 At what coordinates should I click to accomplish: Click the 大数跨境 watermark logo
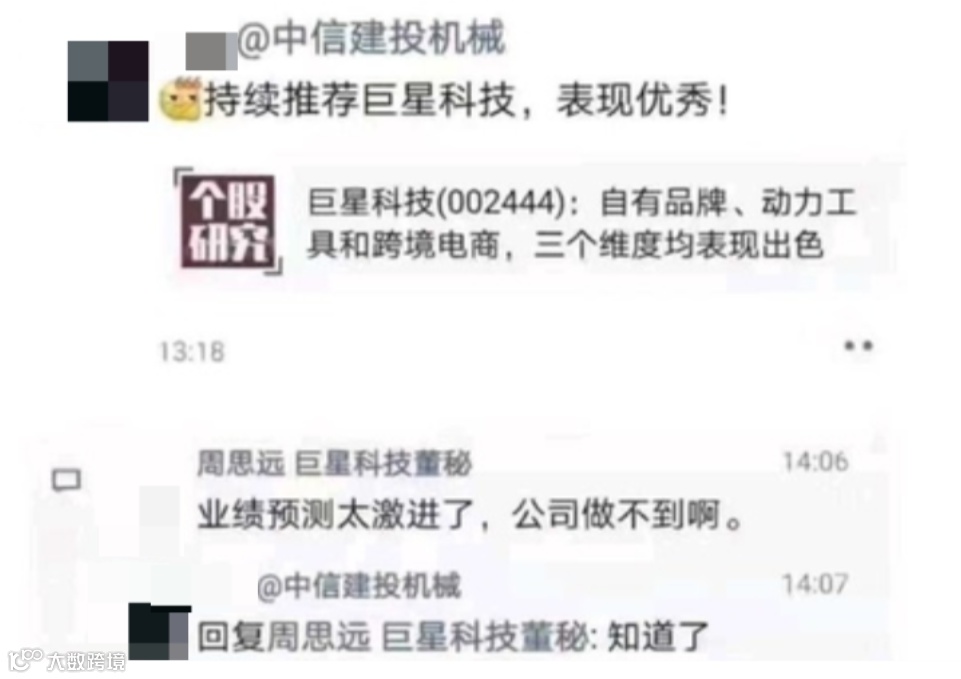67,660
